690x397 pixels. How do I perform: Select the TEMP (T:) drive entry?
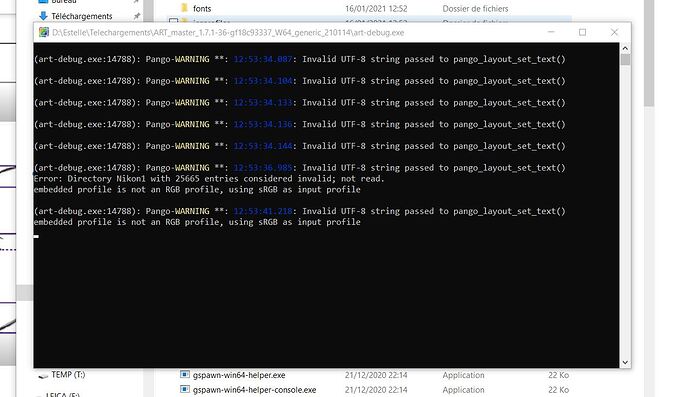pyautogui.click(x=68, y=375)
